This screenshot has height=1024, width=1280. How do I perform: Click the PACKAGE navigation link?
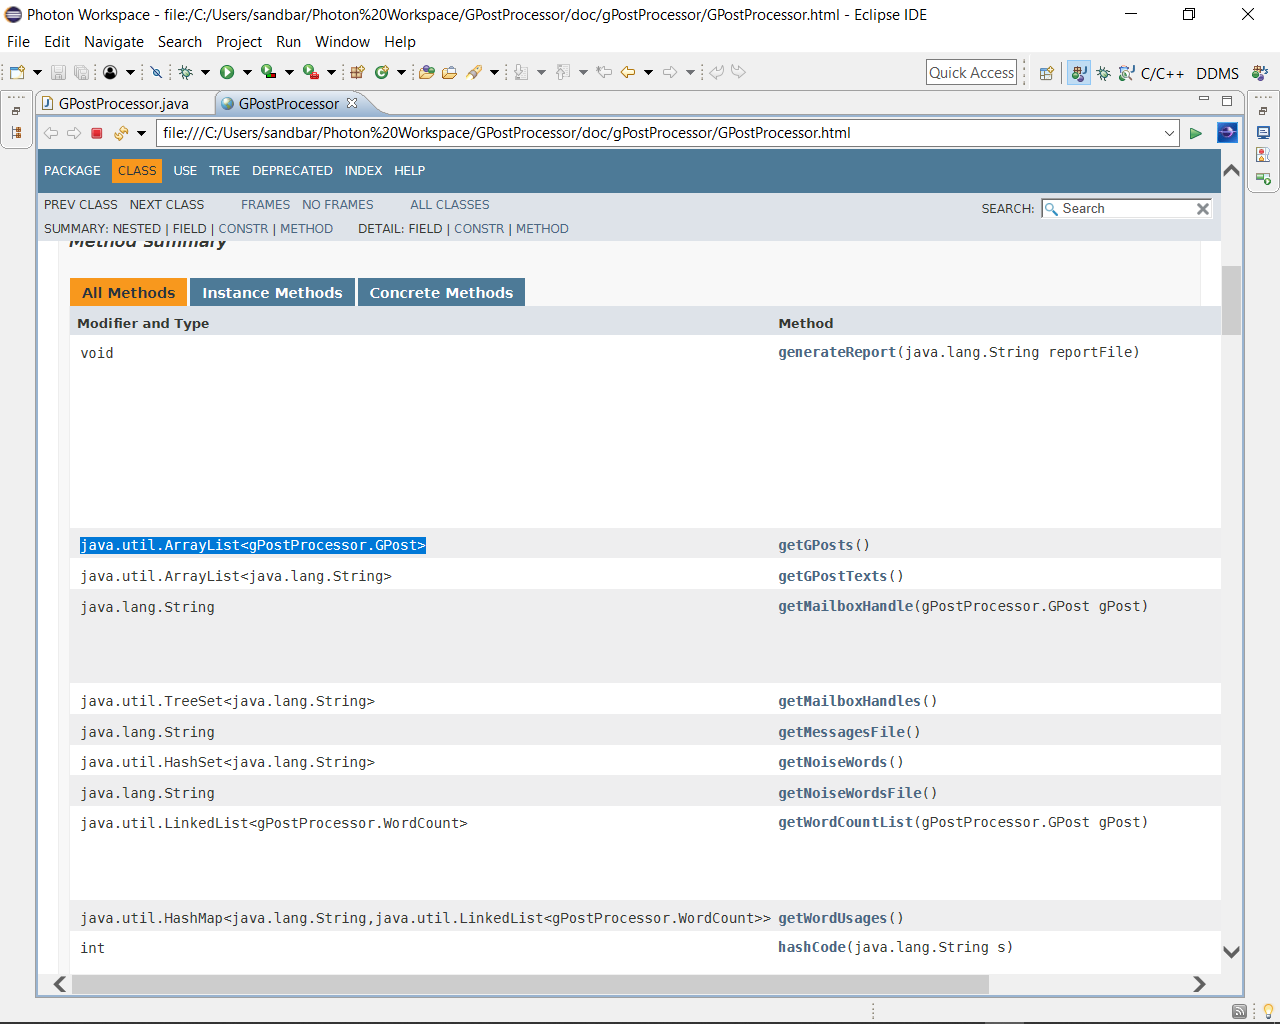[72, 171]
